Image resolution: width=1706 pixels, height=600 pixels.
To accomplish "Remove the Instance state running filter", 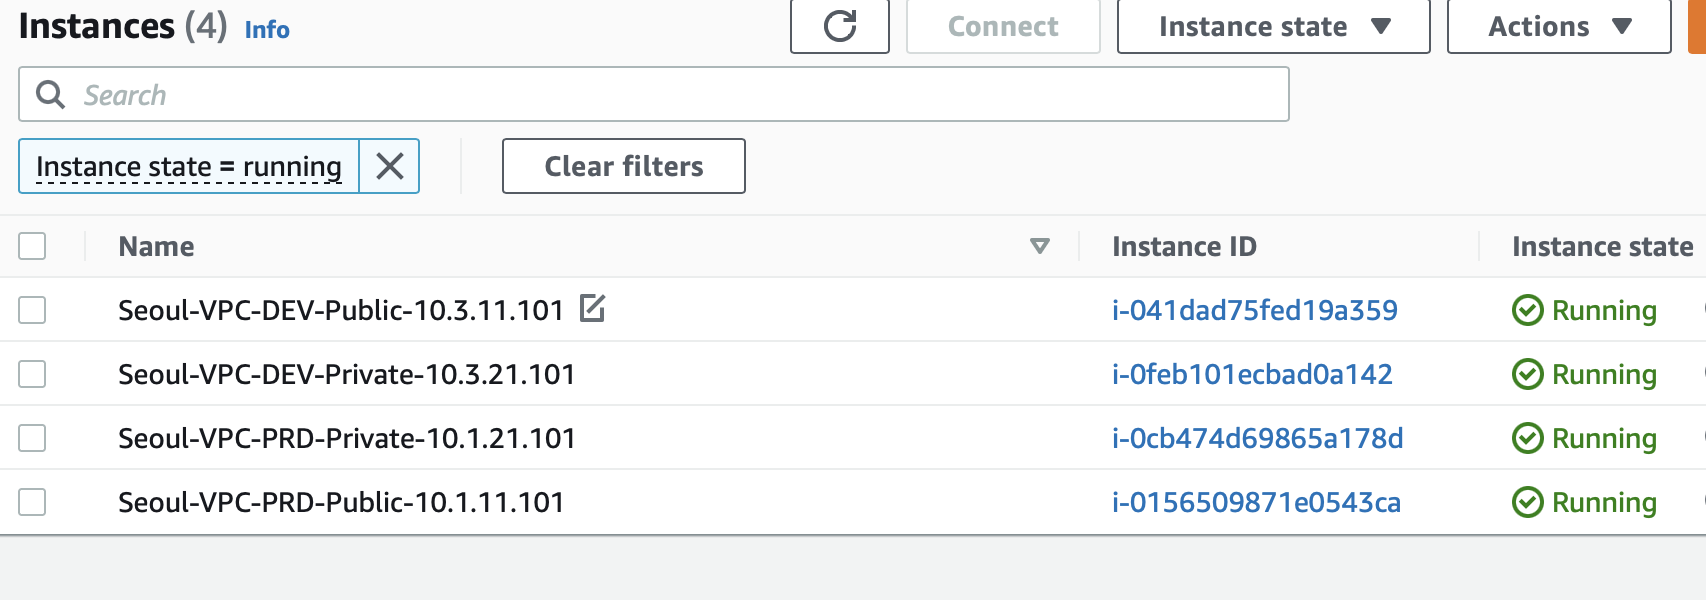I will tap(390, 166).
